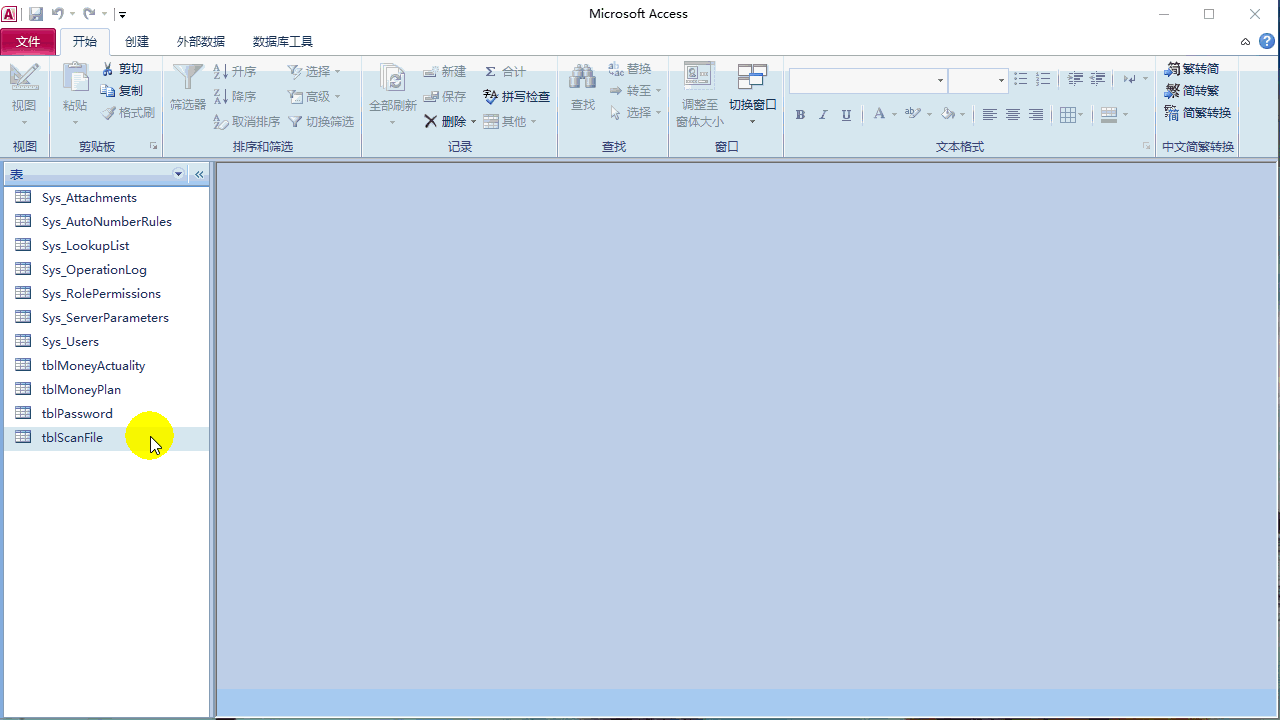This screenshot has height=720, width=1280.
Task: Open the 筛选器 filter funnel
Action: click(187, 88)
